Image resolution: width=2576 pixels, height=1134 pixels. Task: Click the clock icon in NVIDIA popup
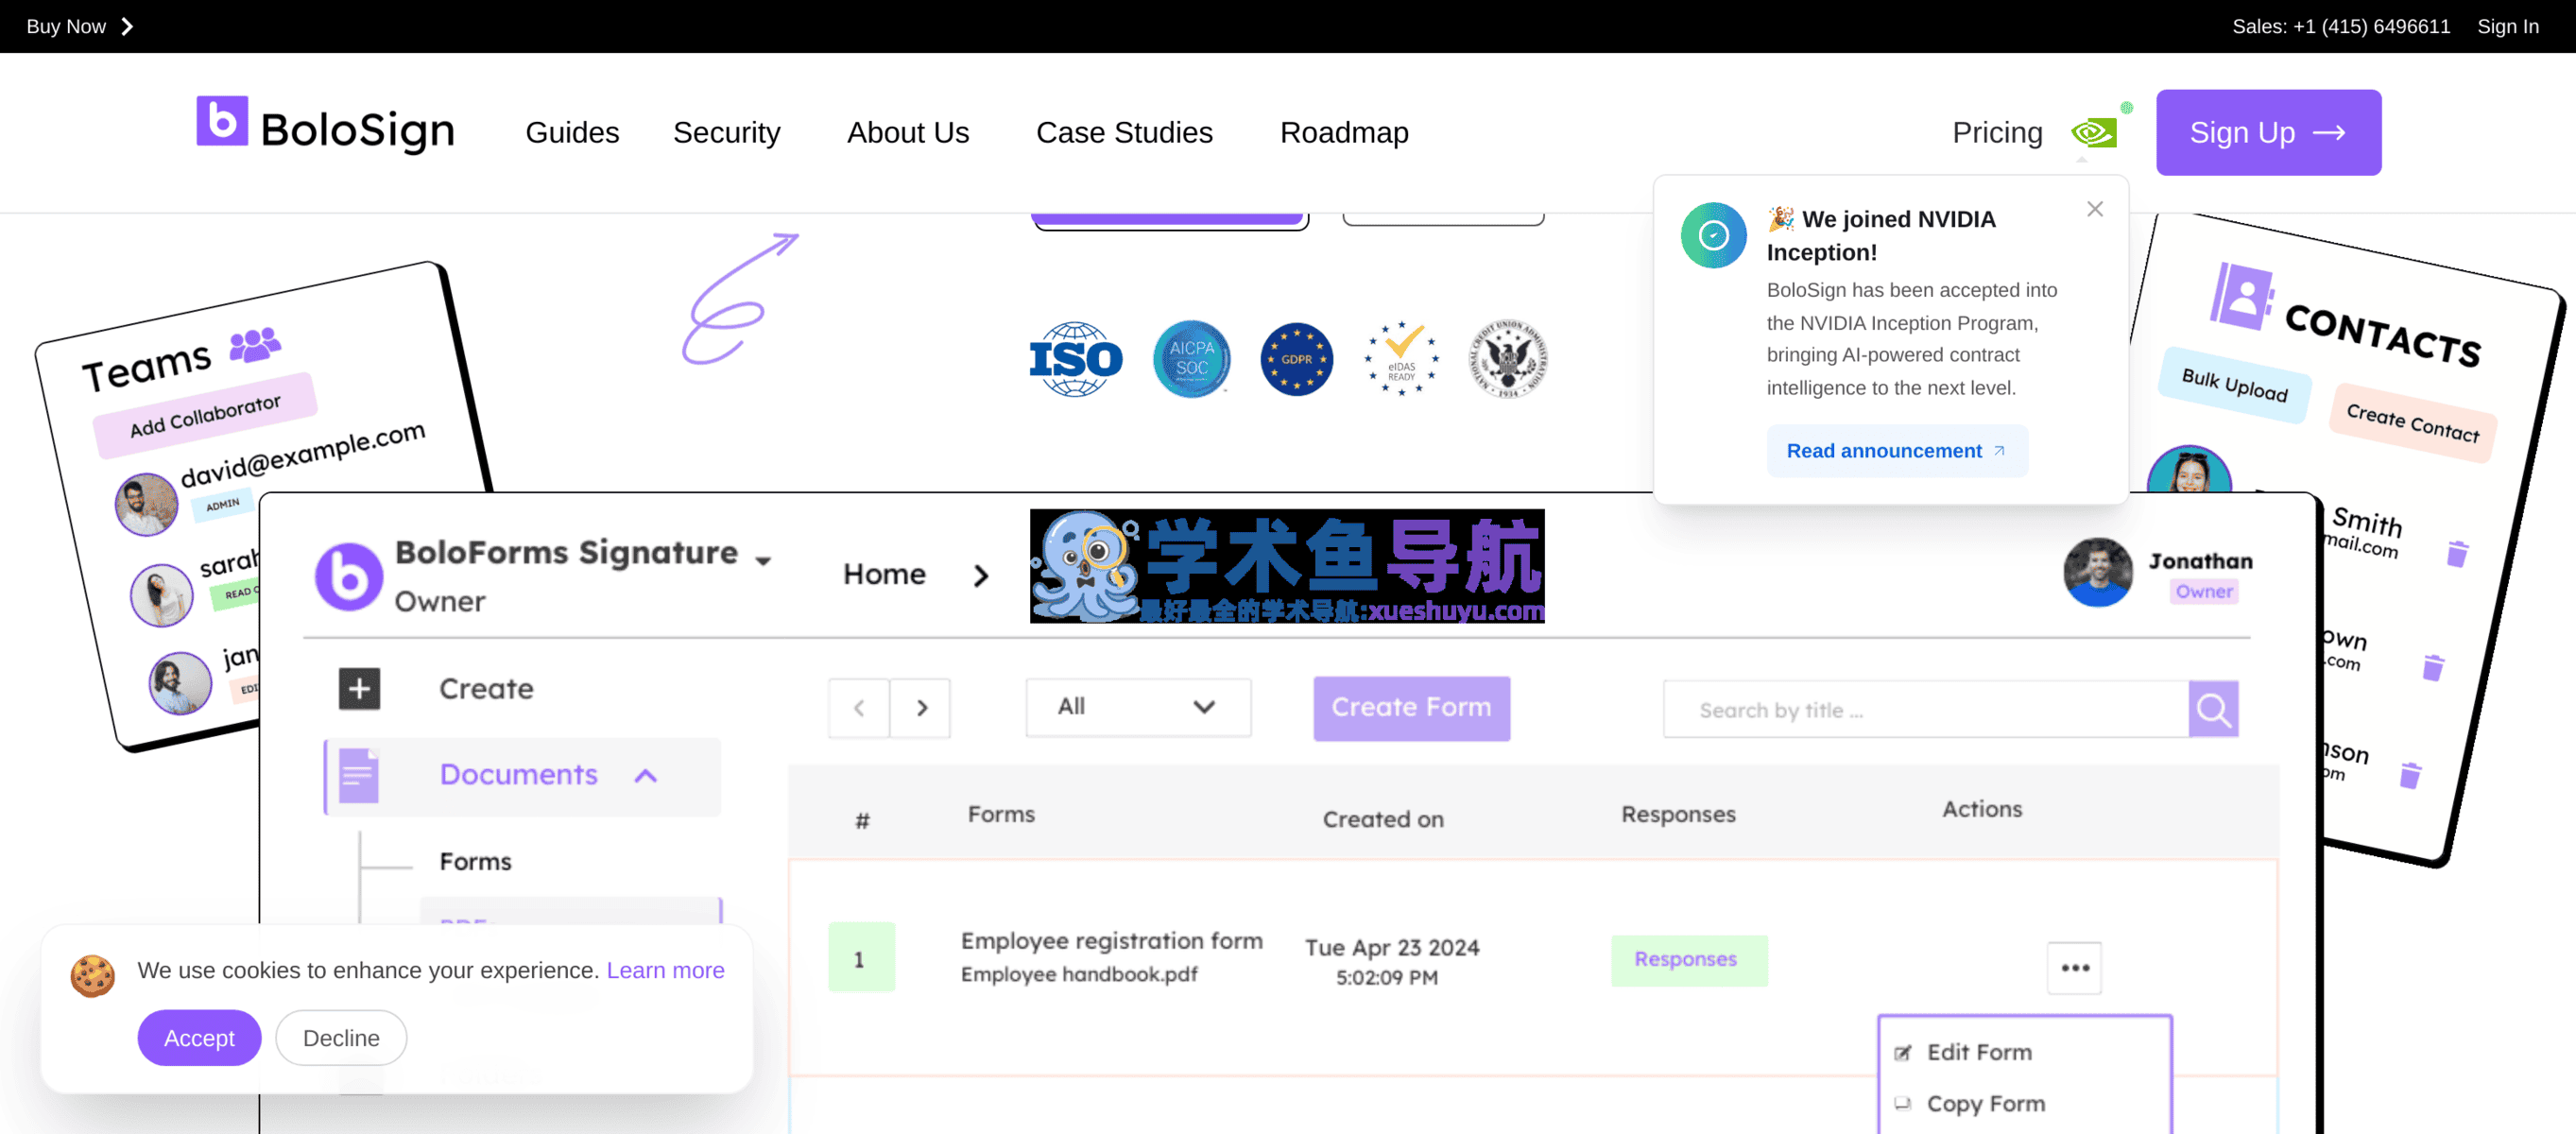(1713, 235)
